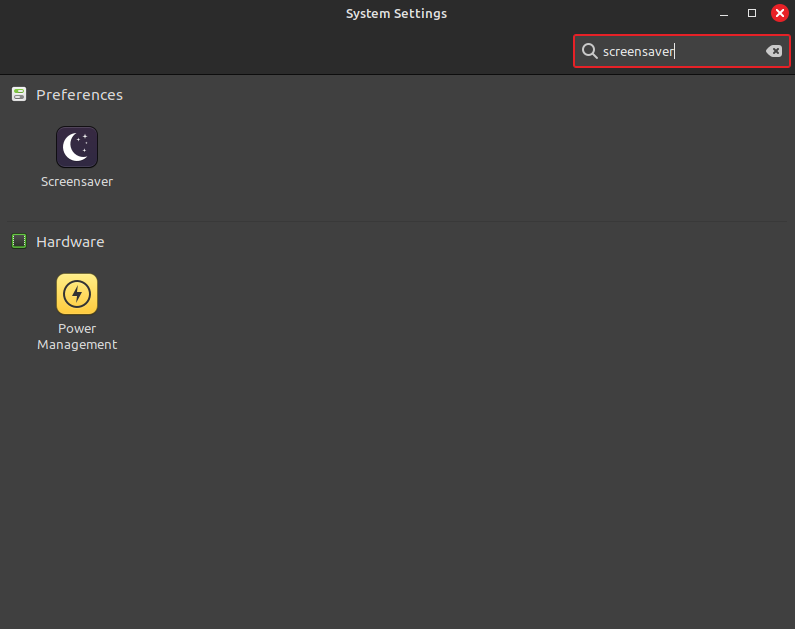Viewport: 795px width, 629px height.
Task: Click the Preferences category icon
Action: pos(19,94)
